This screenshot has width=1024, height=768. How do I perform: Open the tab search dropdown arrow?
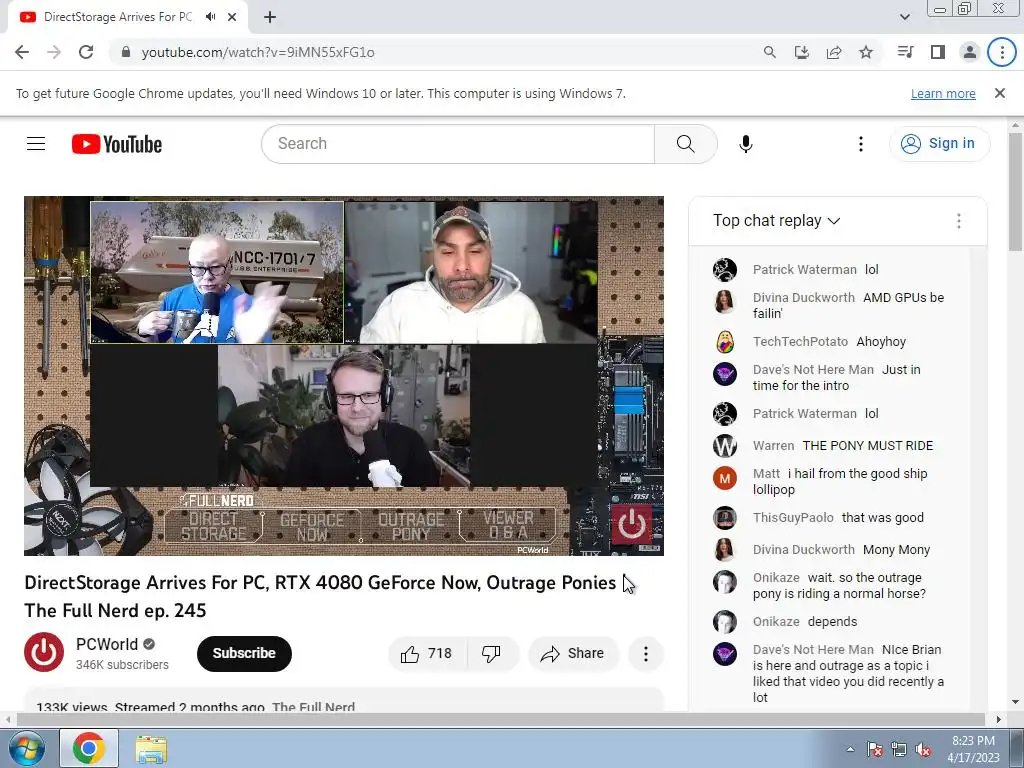904,17
